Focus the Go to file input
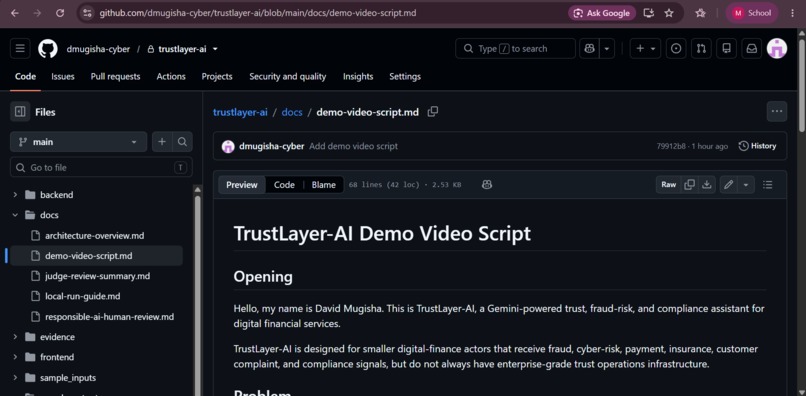Image resolution: width=806 pixels, height=396 pixels. (101, 168)
